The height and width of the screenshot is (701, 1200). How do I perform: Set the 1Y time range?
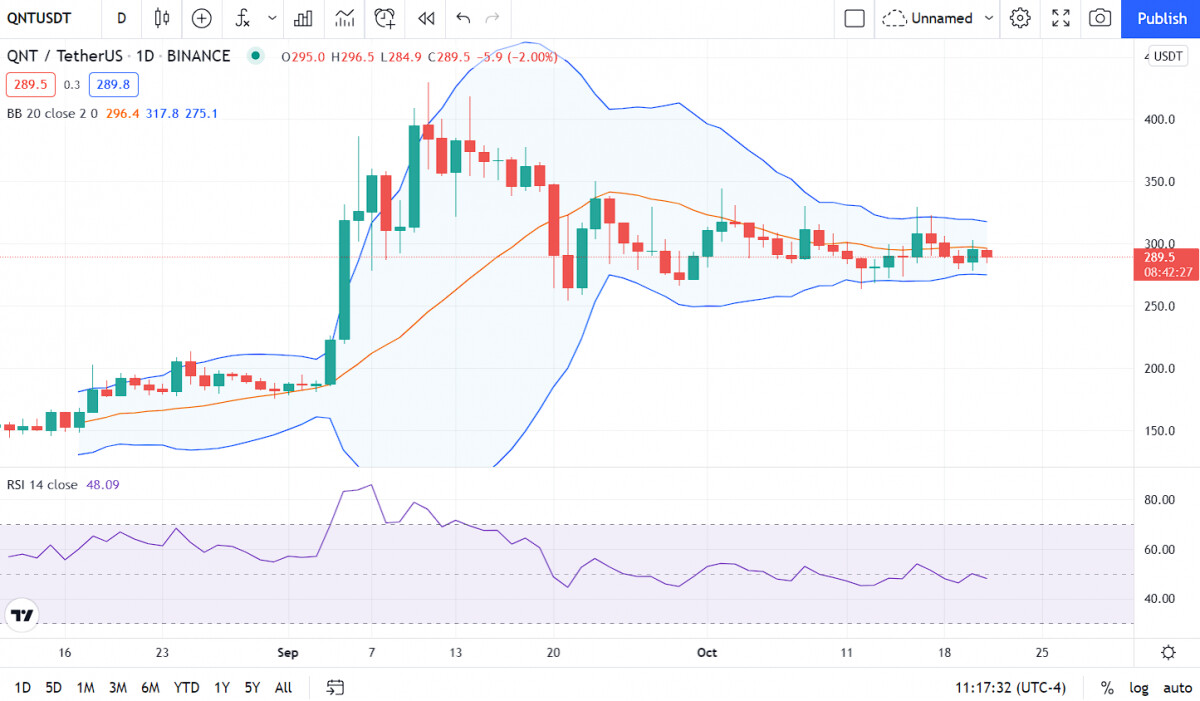222,688
